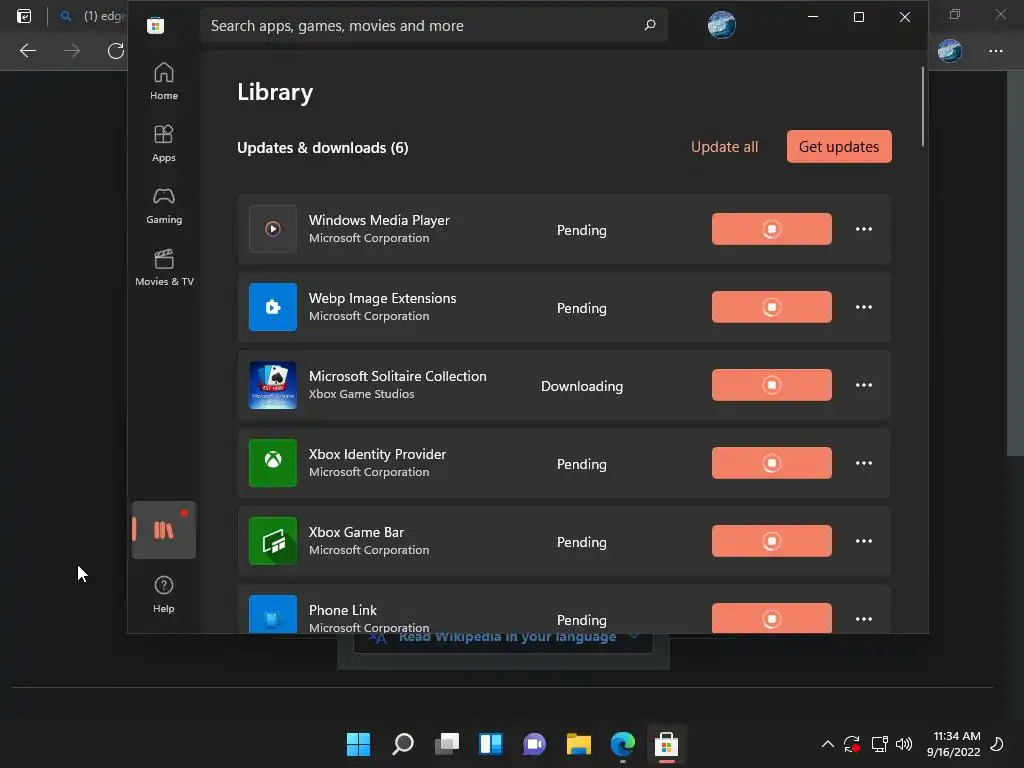Open the Apps section in sidebar
Viewport: 1024px width, 768px height.
(x=163, y=143)
